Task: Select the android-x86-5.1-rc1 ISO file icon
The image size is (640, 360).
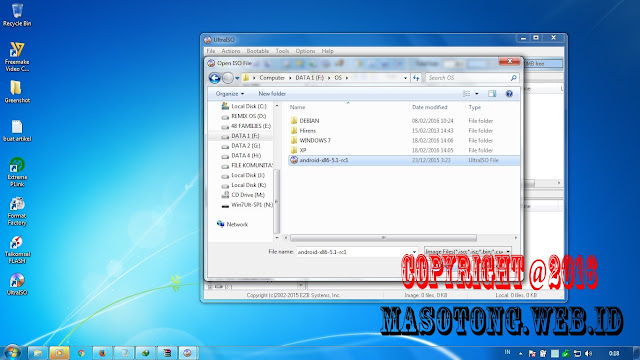Action: (x=294, y=160)
